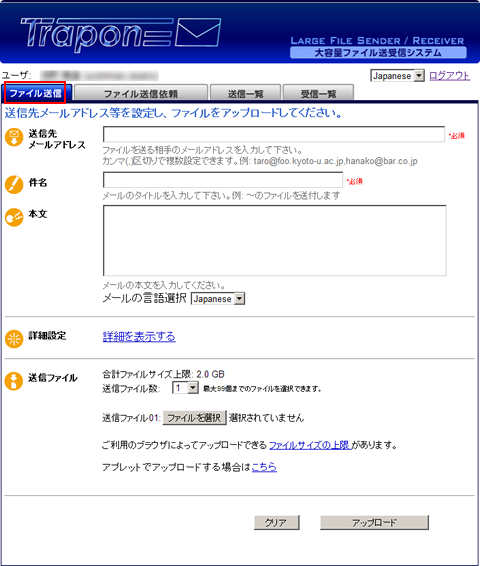Expand the send file count (送信ファイル数) dropdown

186,388
